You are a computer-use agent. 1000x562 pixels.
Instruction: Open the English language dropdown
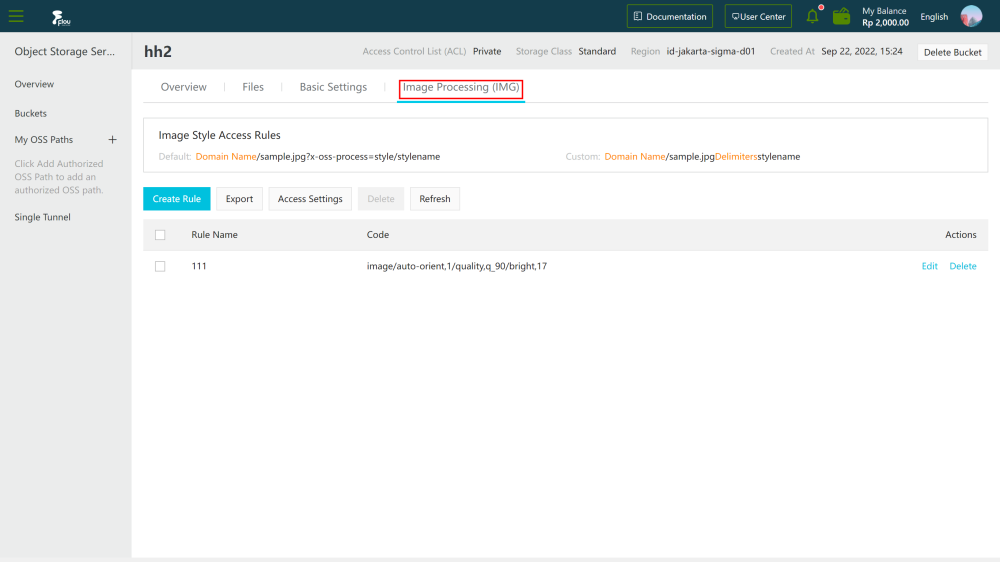click(x=934, y=17)
